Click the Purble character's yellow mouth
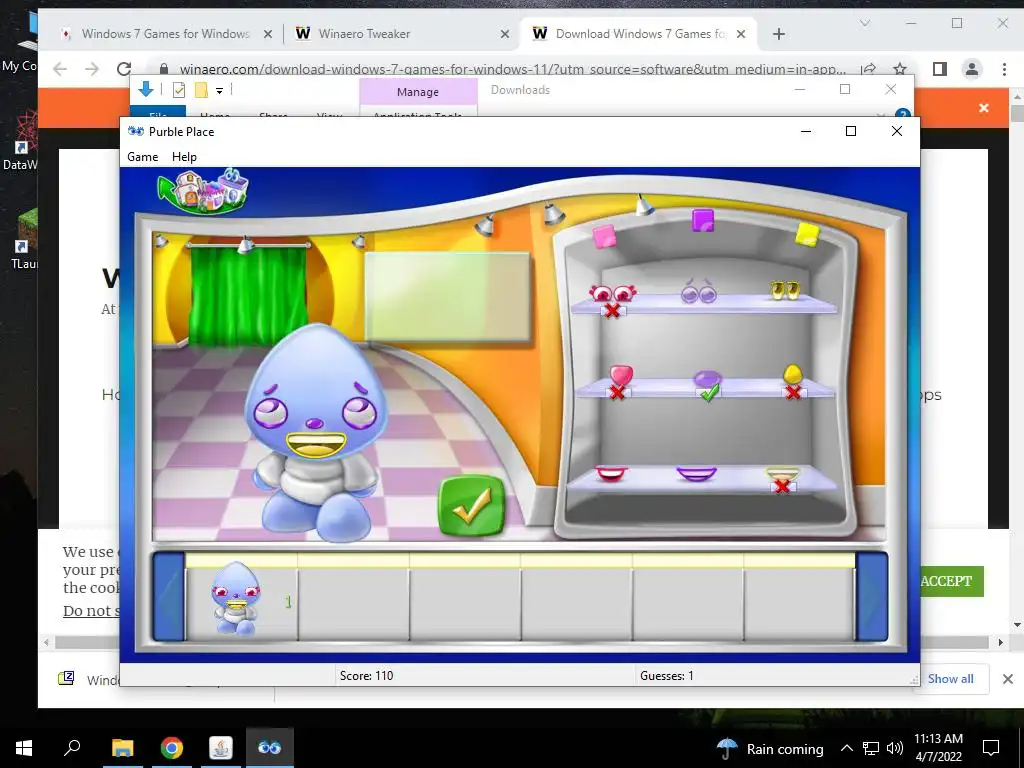The width and height of the screenshot is (1024, 768). [316, 445]
